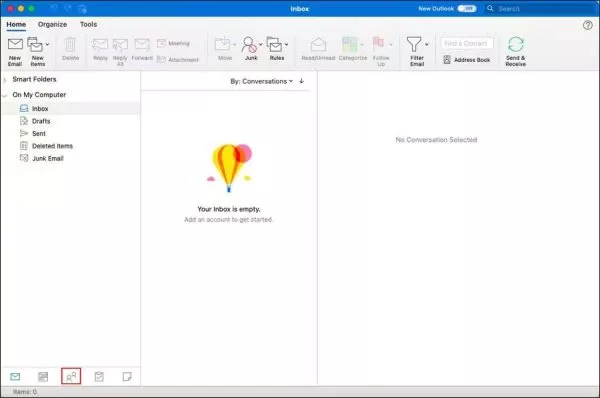
Task: Switch to the Tools tab
Action: tap(88, 24)
